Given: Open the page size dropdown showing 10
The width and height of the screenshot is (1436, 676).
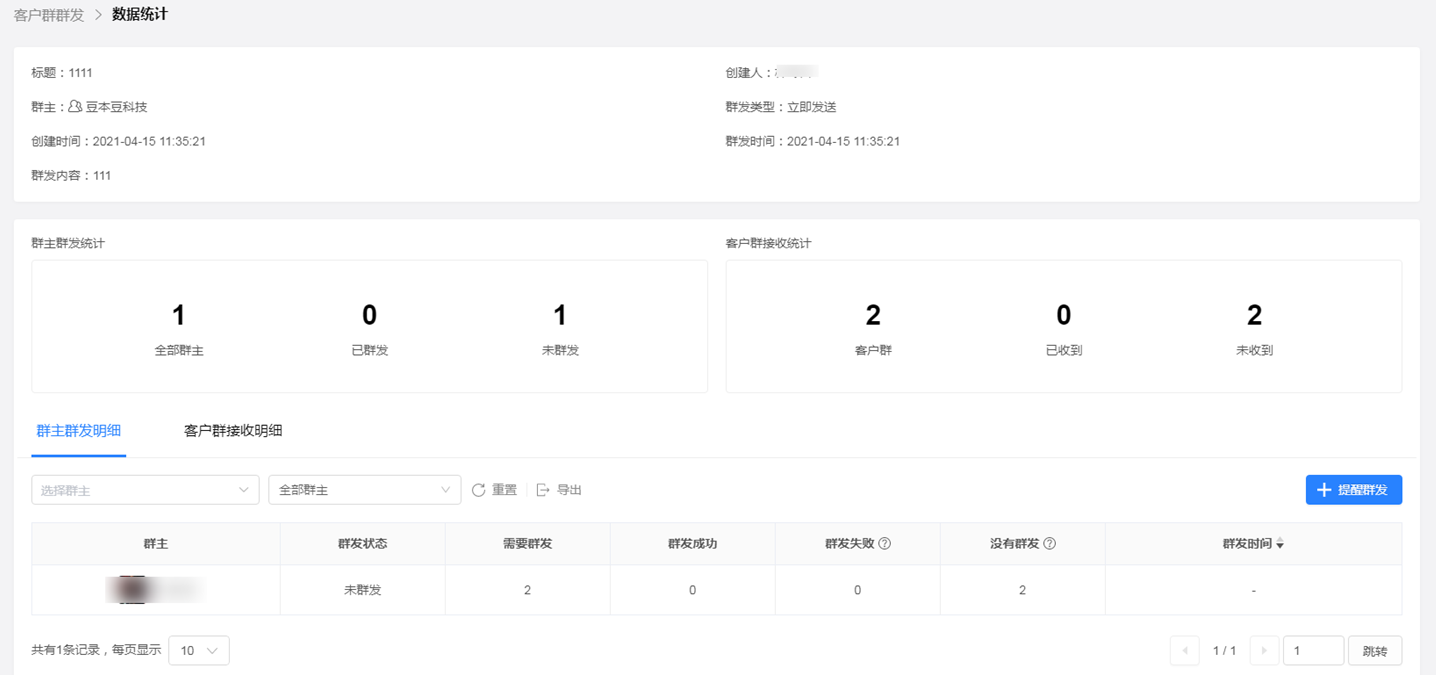Looking at the screenshot, I should [x=199, y=651].
